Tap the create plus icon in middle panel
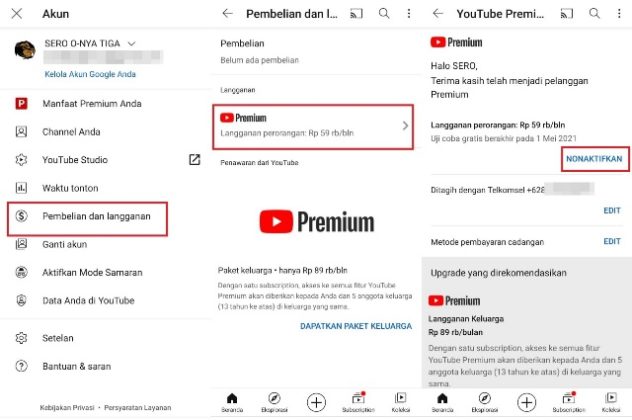The image size is (632, 420). pos(316,402)
